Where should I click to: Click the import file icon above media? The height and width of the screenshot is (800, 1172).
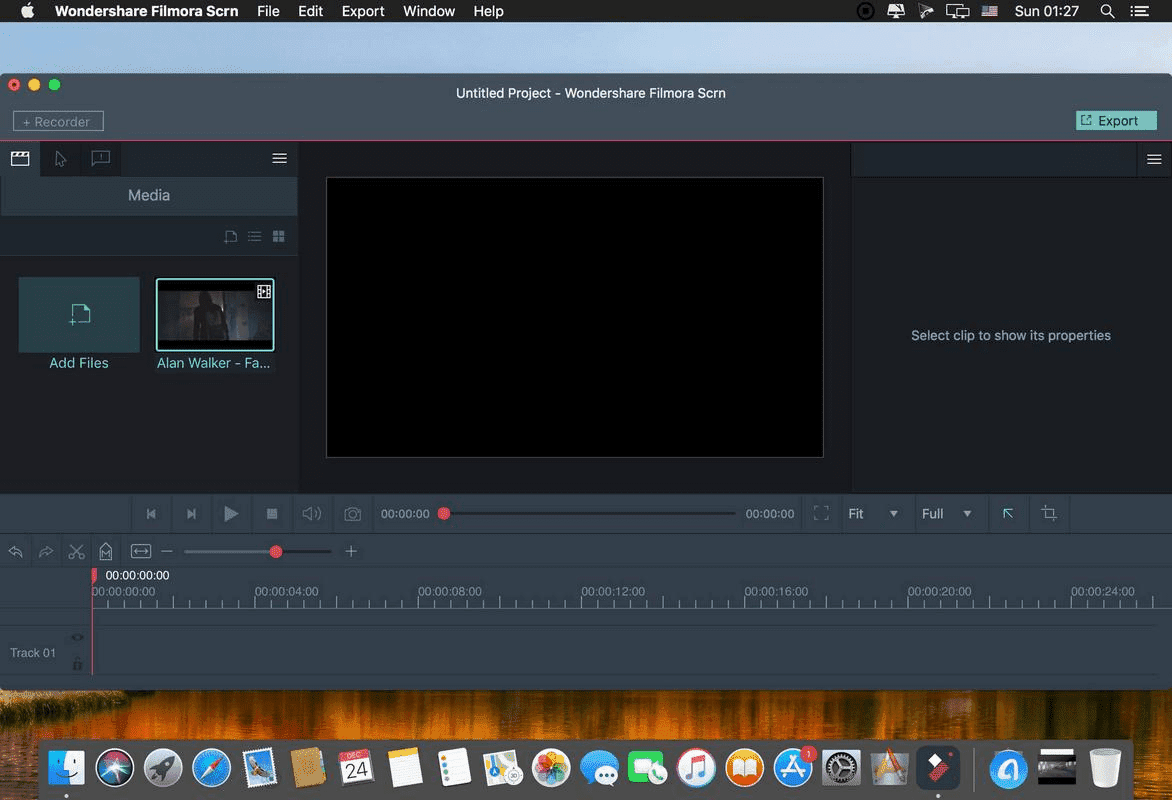pos(230,236)
